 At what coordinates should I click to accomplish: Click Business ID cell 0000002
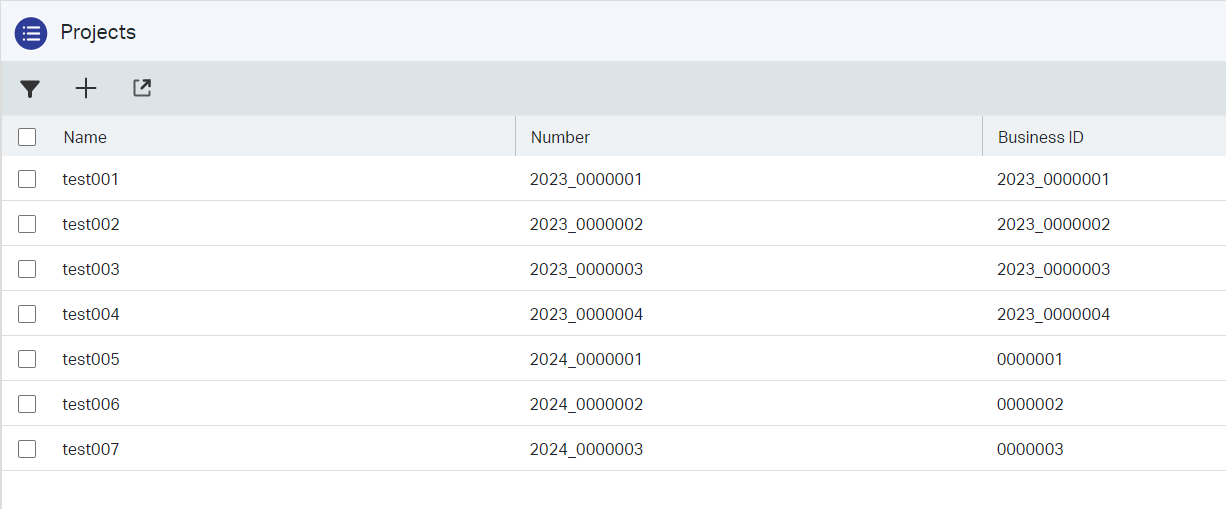point(1030,405)
